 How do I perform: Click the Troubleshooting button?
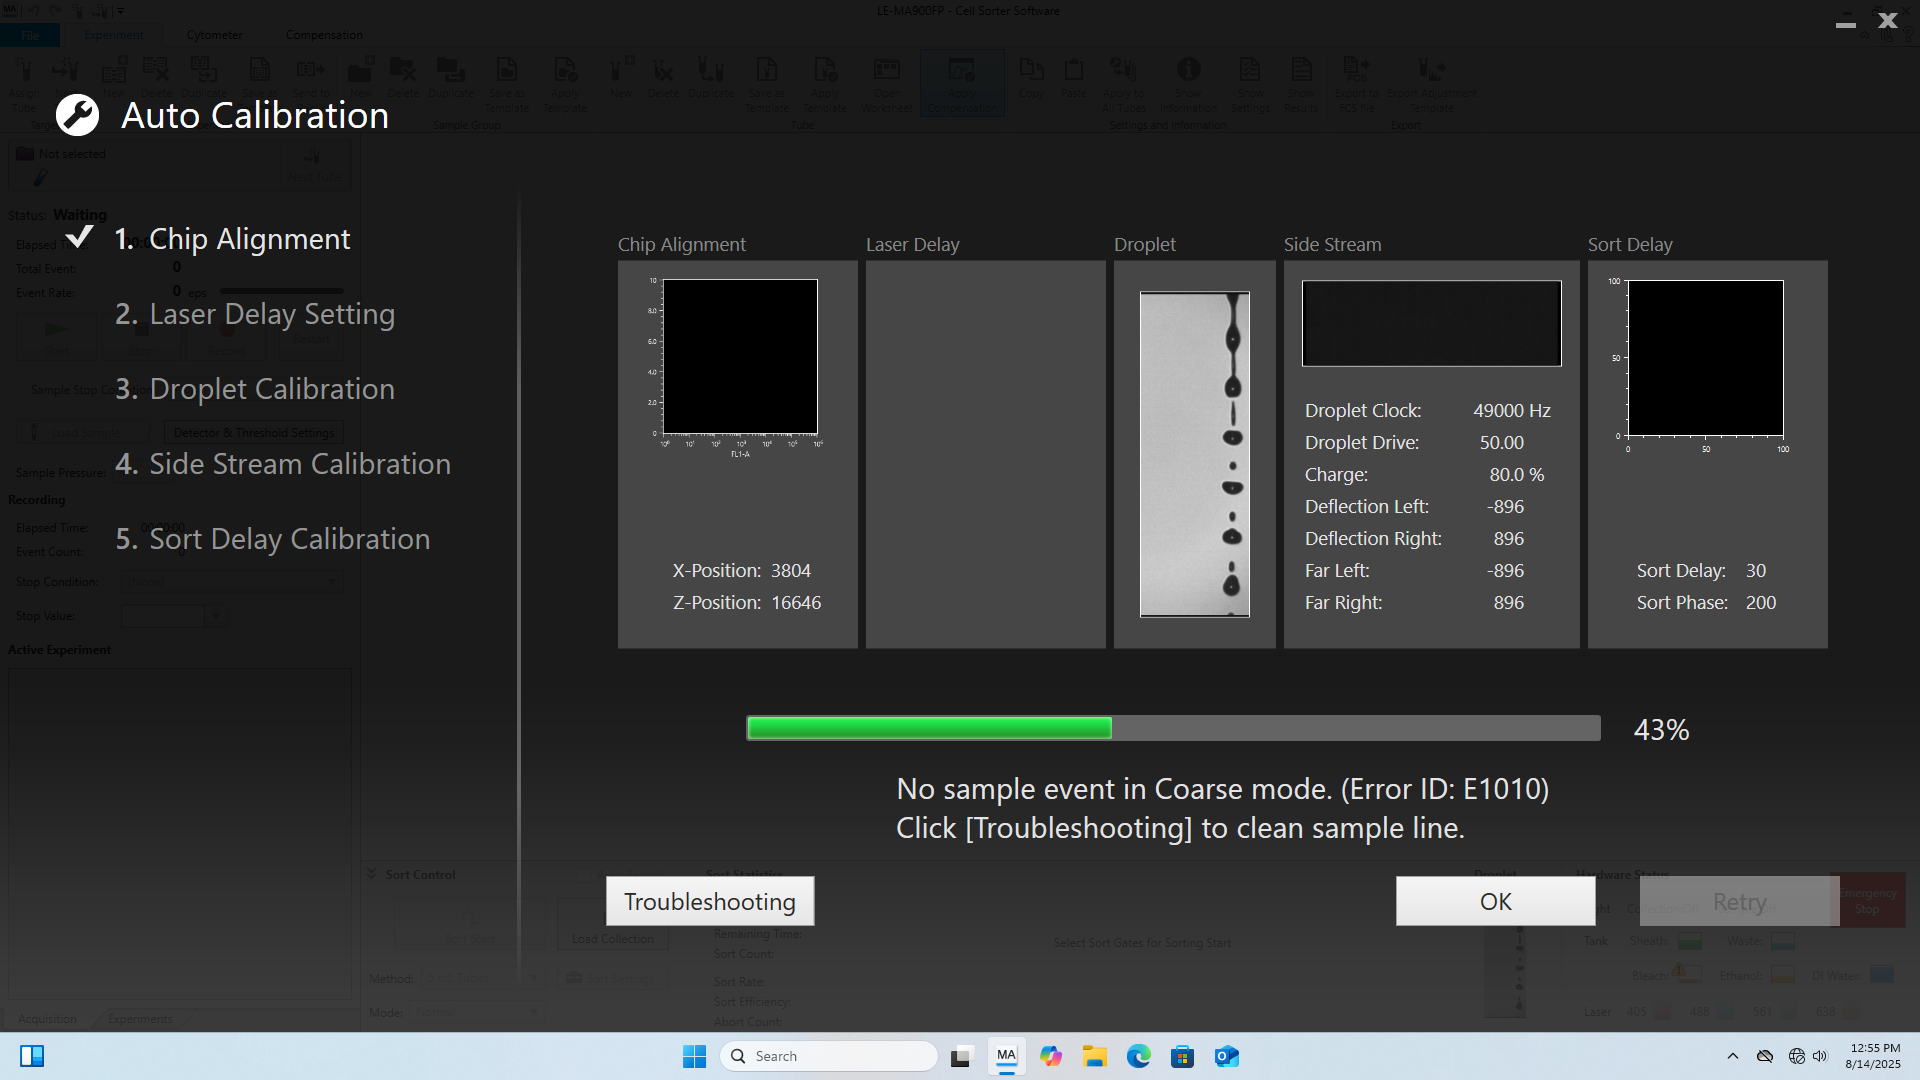(709, 900)
